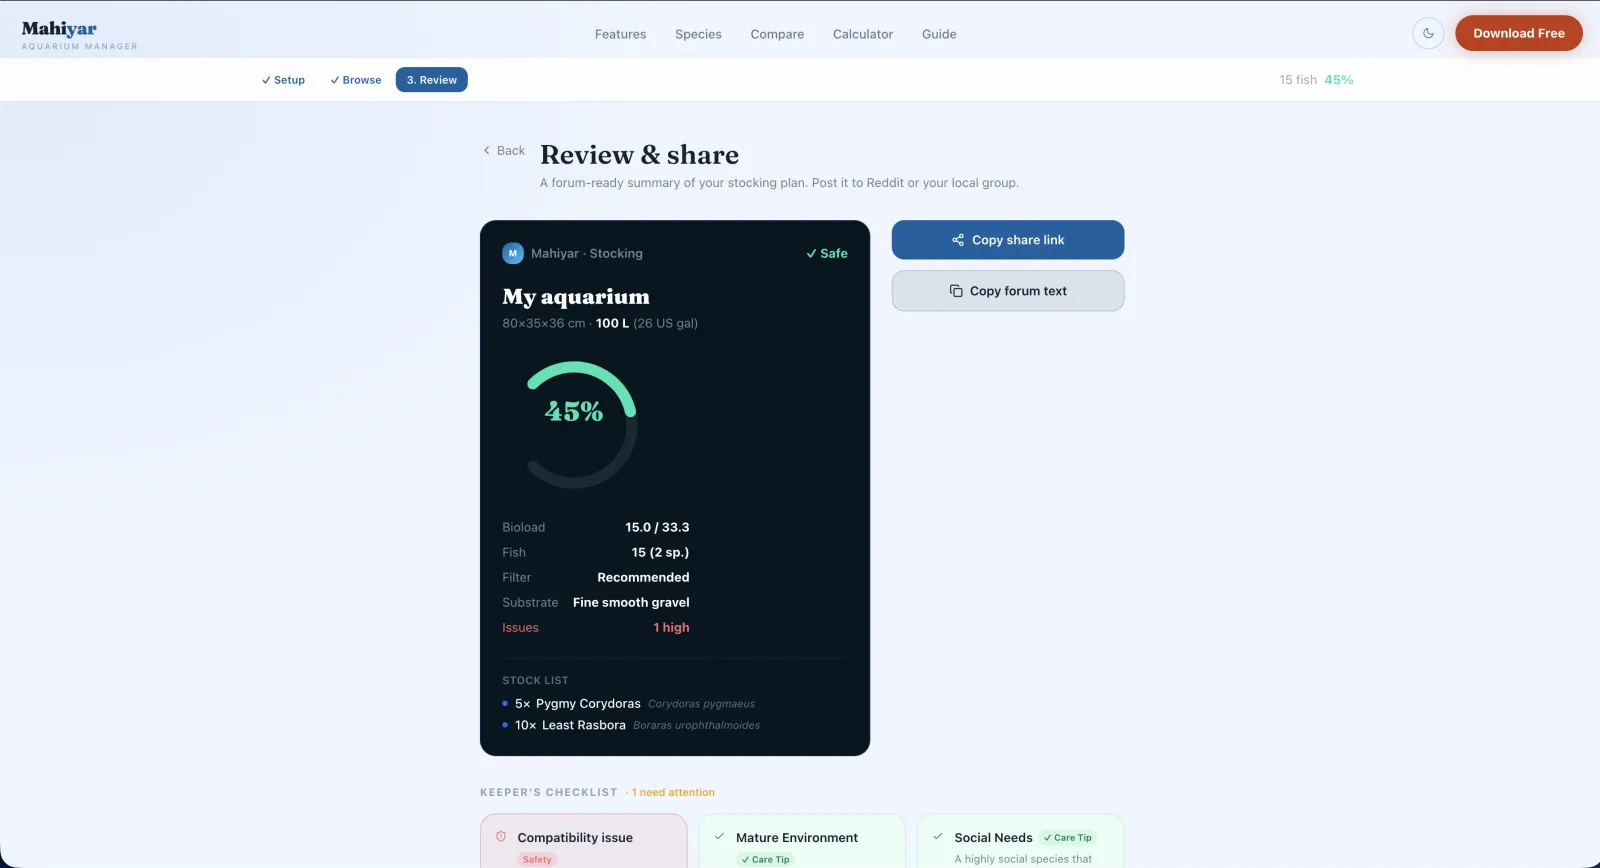Open the Social Needs checklist card
The height and width of the screenshot is (868, 1600).
(x=1021, y=841)
